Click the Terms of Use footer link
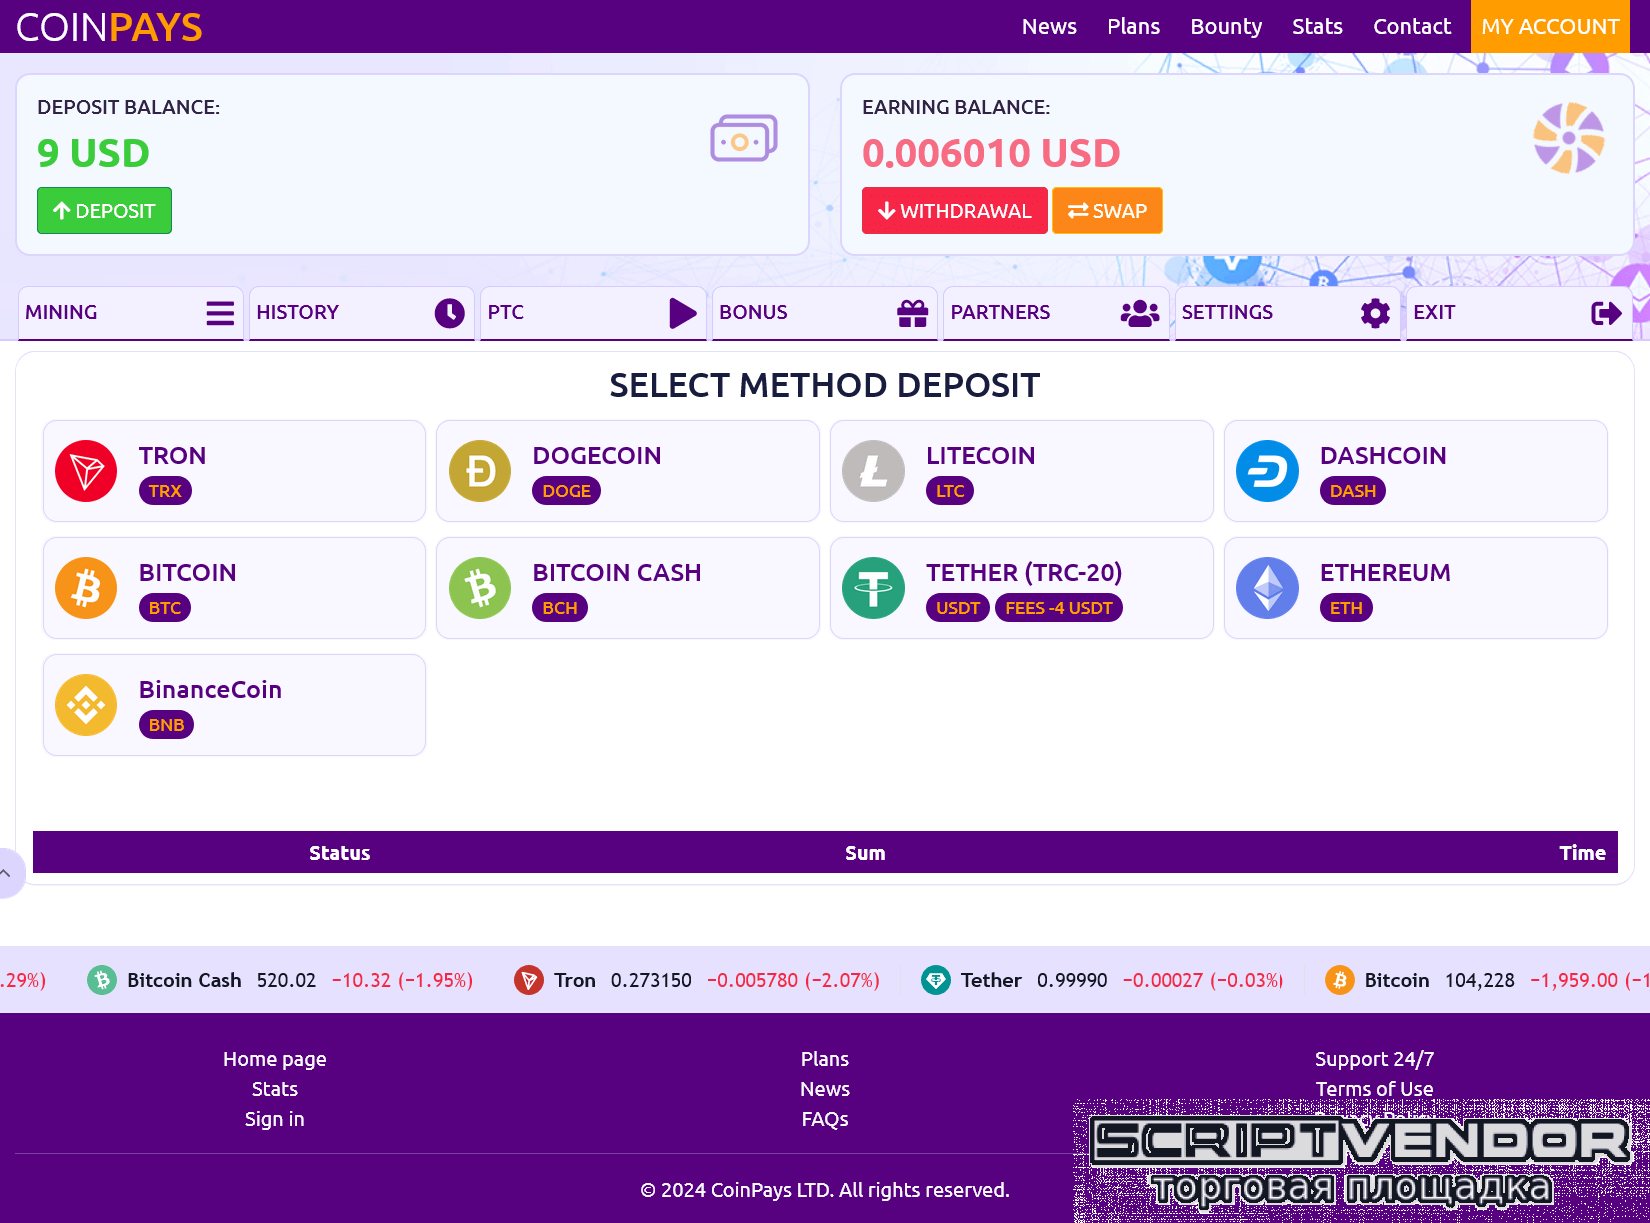 (1375, 1089)
